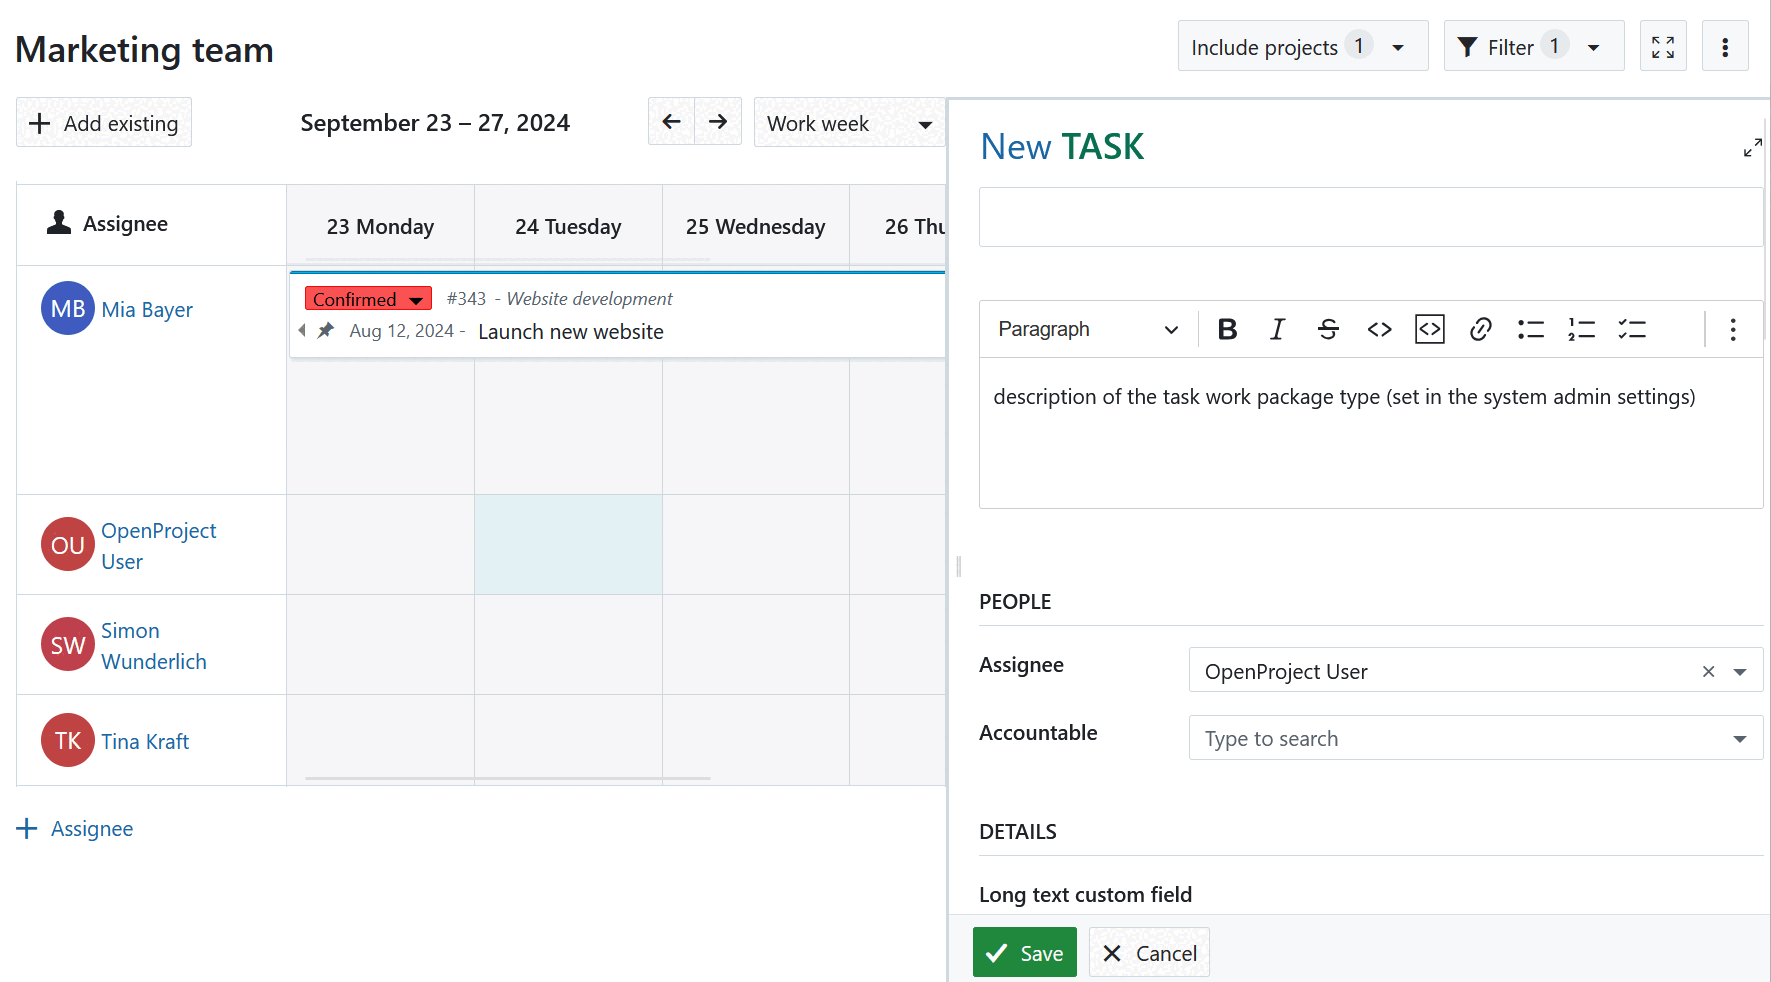Save the new task

coord(1024,952)
